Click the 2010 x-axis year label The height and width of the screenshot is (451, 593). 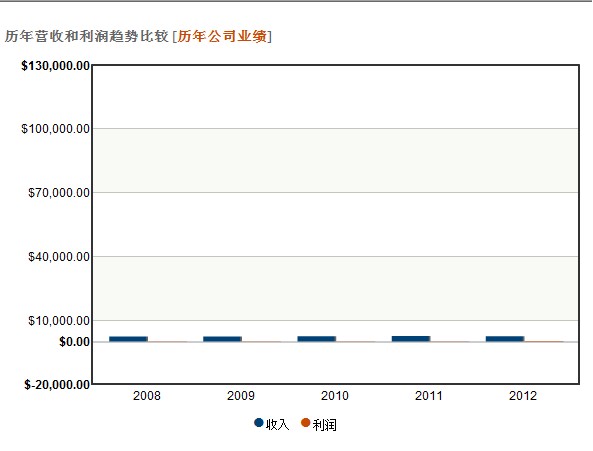tap(335, 396)
